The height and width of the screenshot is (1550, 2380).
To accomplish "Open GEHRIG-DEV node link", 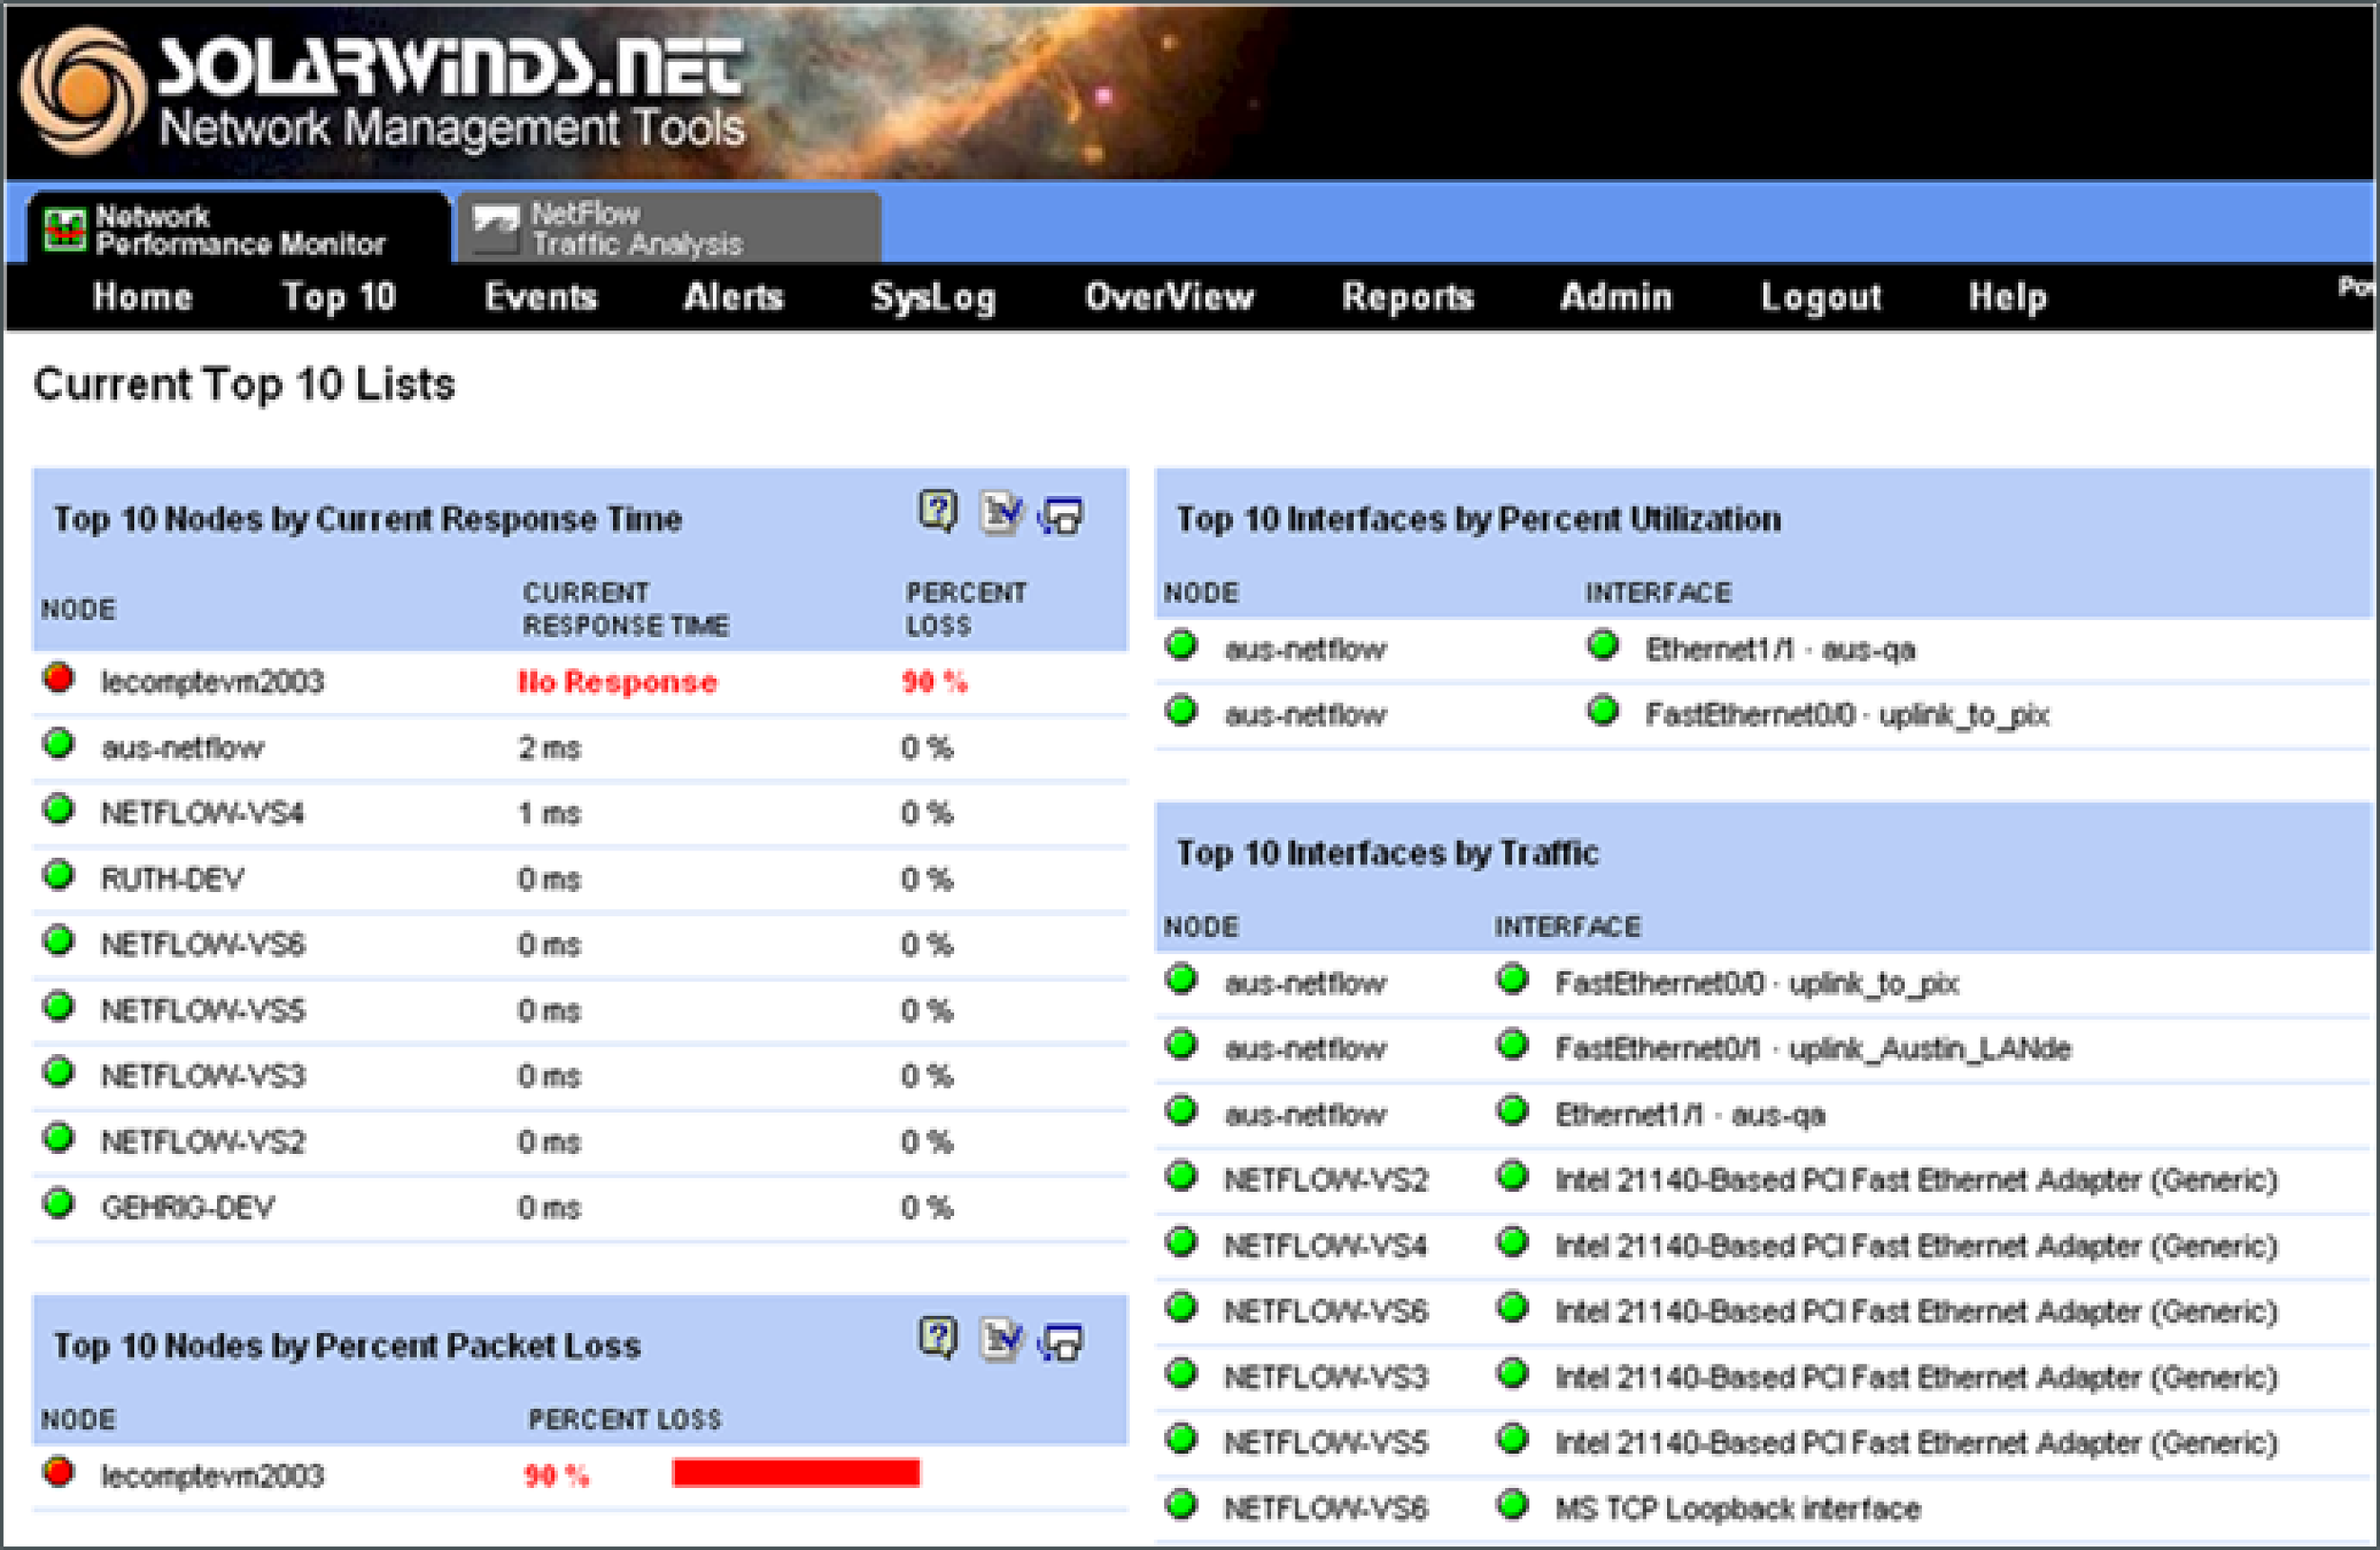I will point(188,1207).
